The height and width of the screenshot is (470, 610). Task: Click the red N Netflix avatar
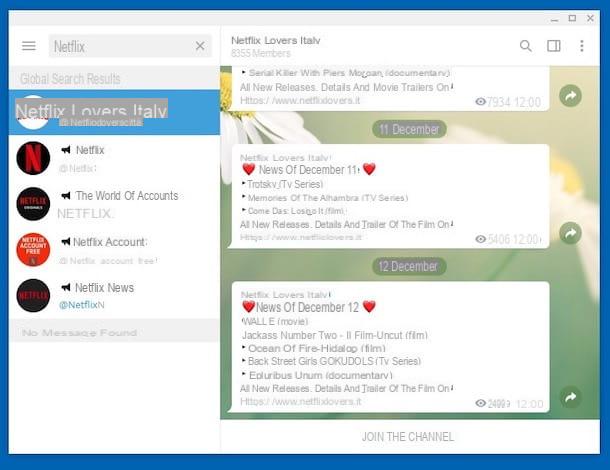pyautogui.click(x=33, y=158)
